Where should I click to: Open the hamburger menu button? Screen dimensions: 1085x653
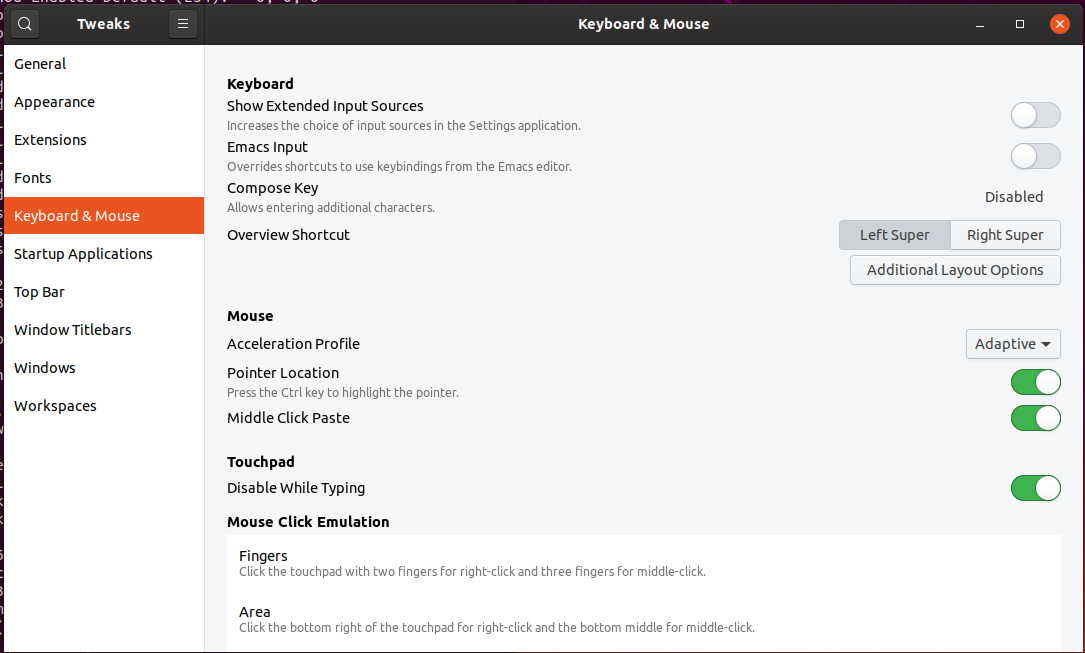pos(183,24)
